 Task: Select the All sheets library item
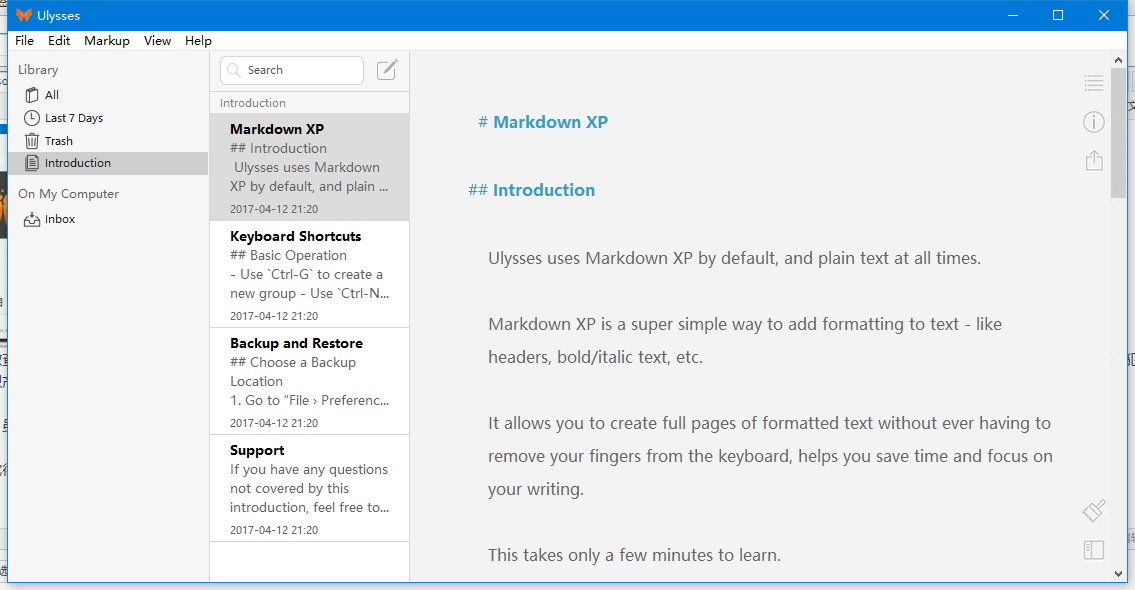click(x=51, y=95)
